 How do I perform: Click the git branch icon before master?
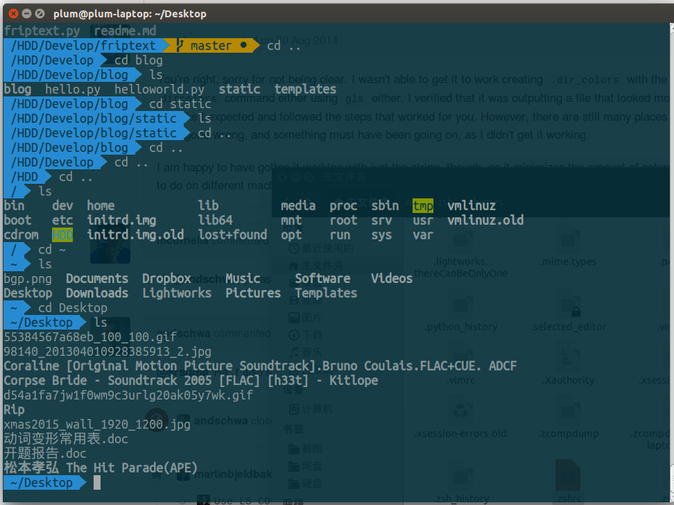pyautogui.click(x=179, y=46)
